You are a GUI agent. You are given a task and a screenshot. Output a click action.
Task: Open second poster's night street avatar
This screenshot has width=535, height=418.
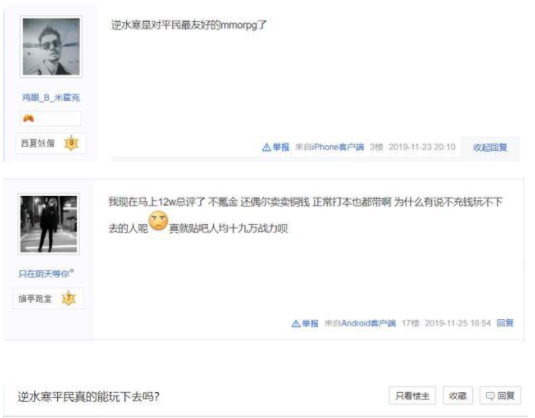pyautogui.click(x=49, y=224)
